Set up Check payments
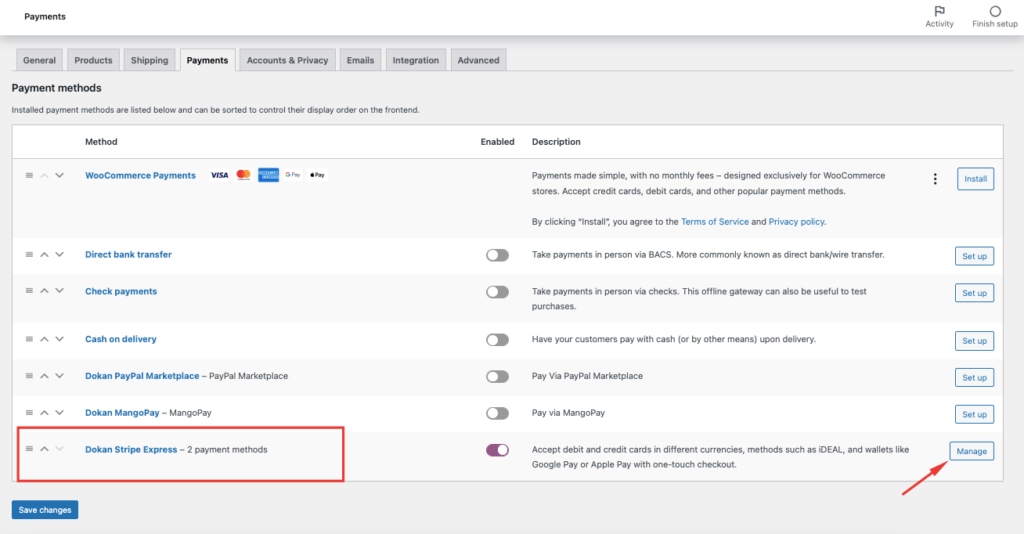Viewport: 1024px width, 534px height. [974, 293]
